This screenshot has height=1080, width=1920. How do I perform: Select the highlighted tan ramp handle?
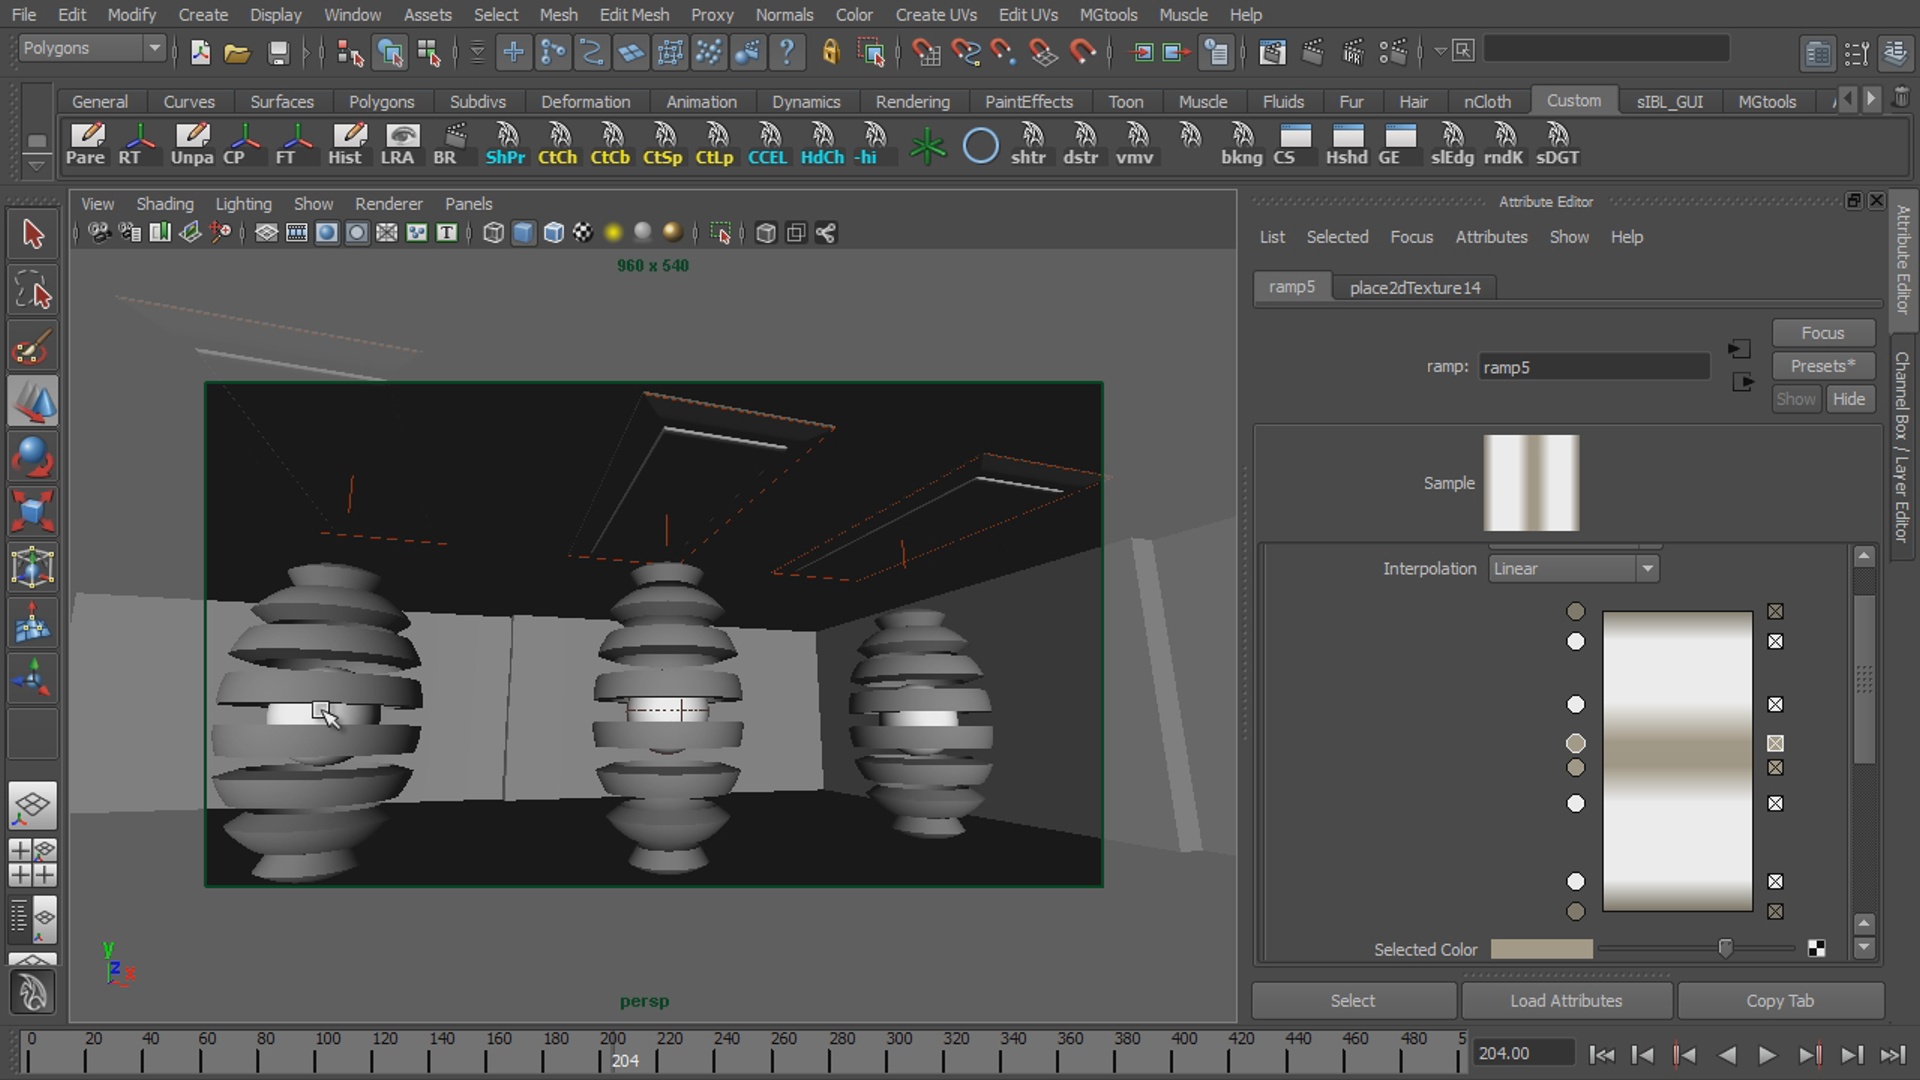coord(1575,743)
